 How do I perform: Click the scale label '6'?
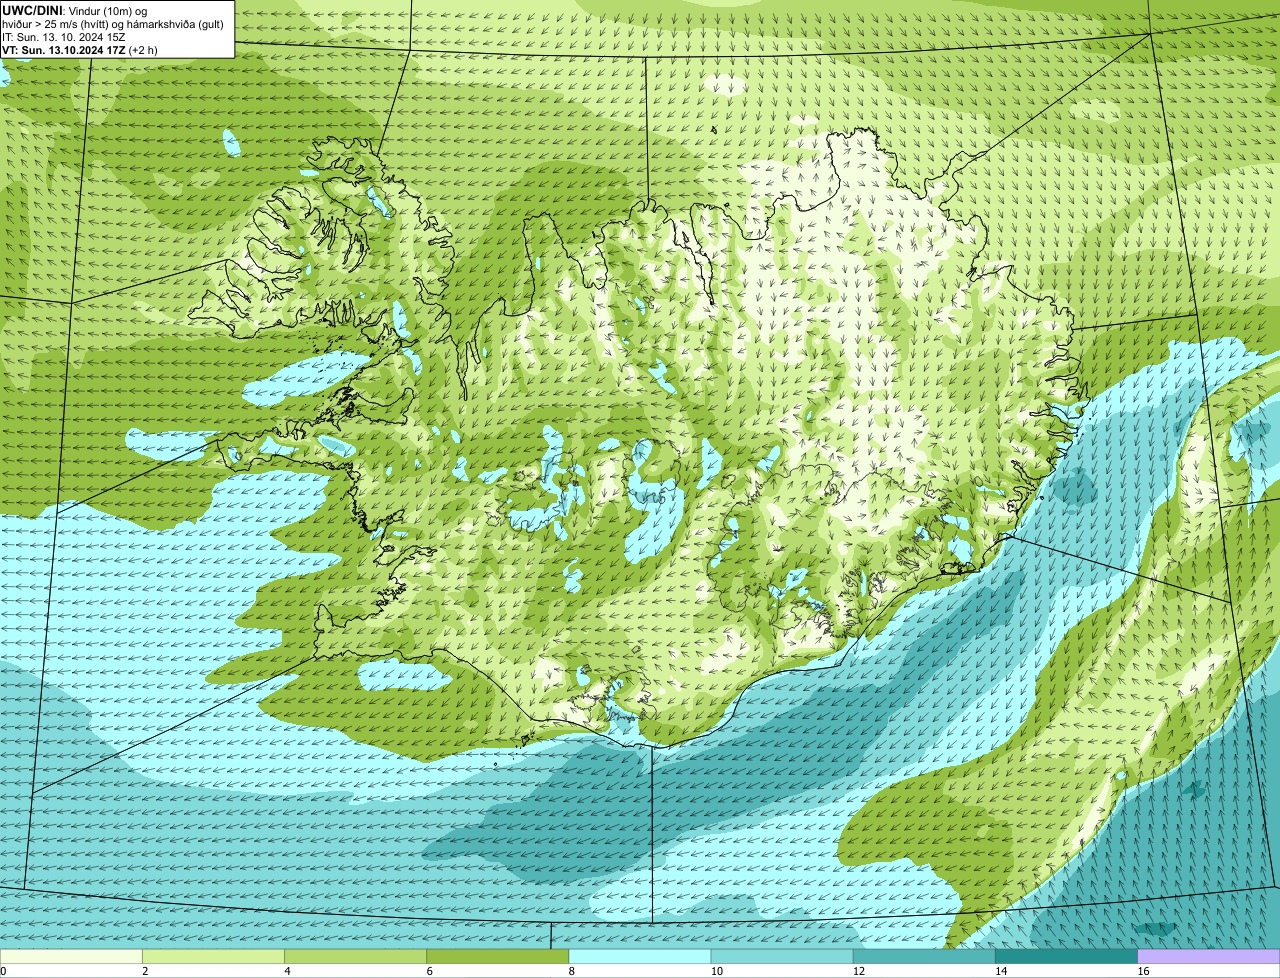point(430,971)
